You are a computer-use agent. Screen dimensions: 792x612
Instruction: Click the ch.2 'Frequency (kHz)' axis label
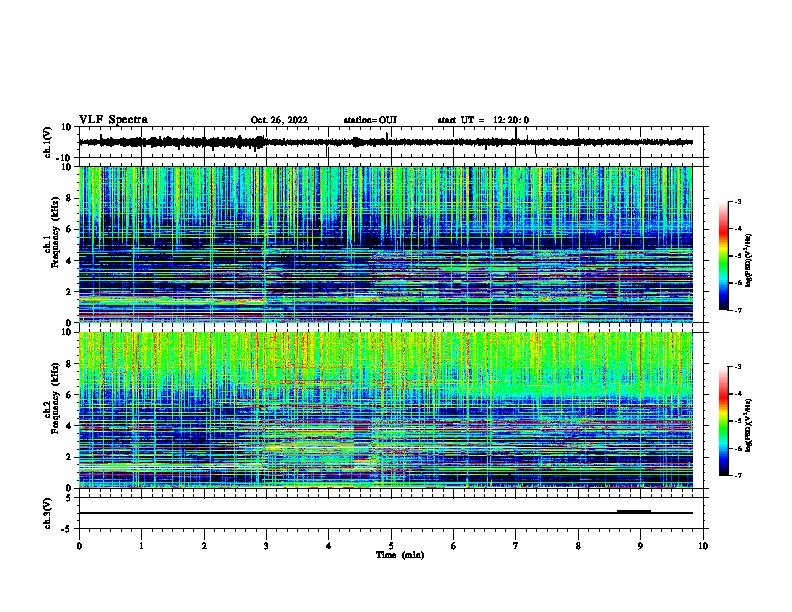pyautogui.click(x=55, y=398)
